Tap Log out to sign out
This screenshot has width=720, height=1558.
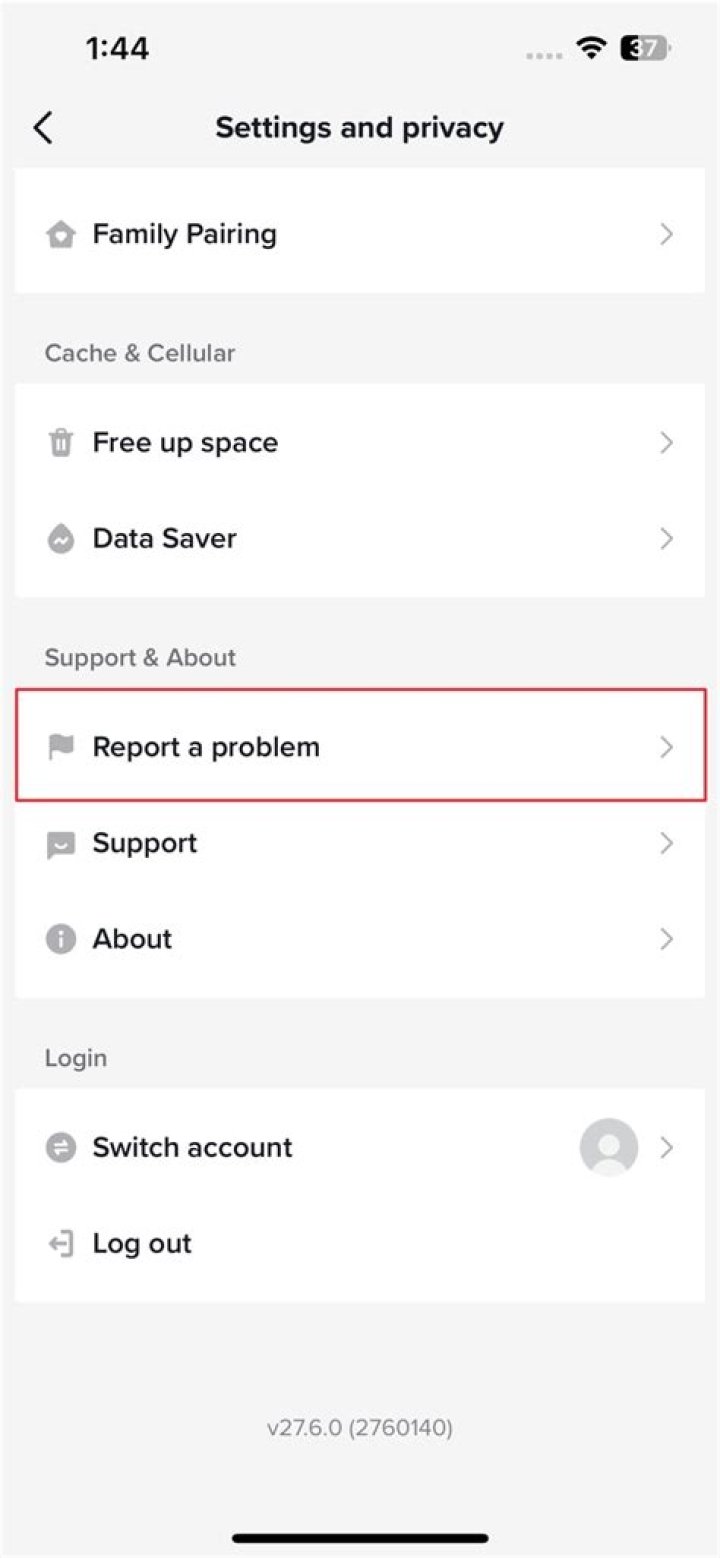click(x=141, y=1243)
